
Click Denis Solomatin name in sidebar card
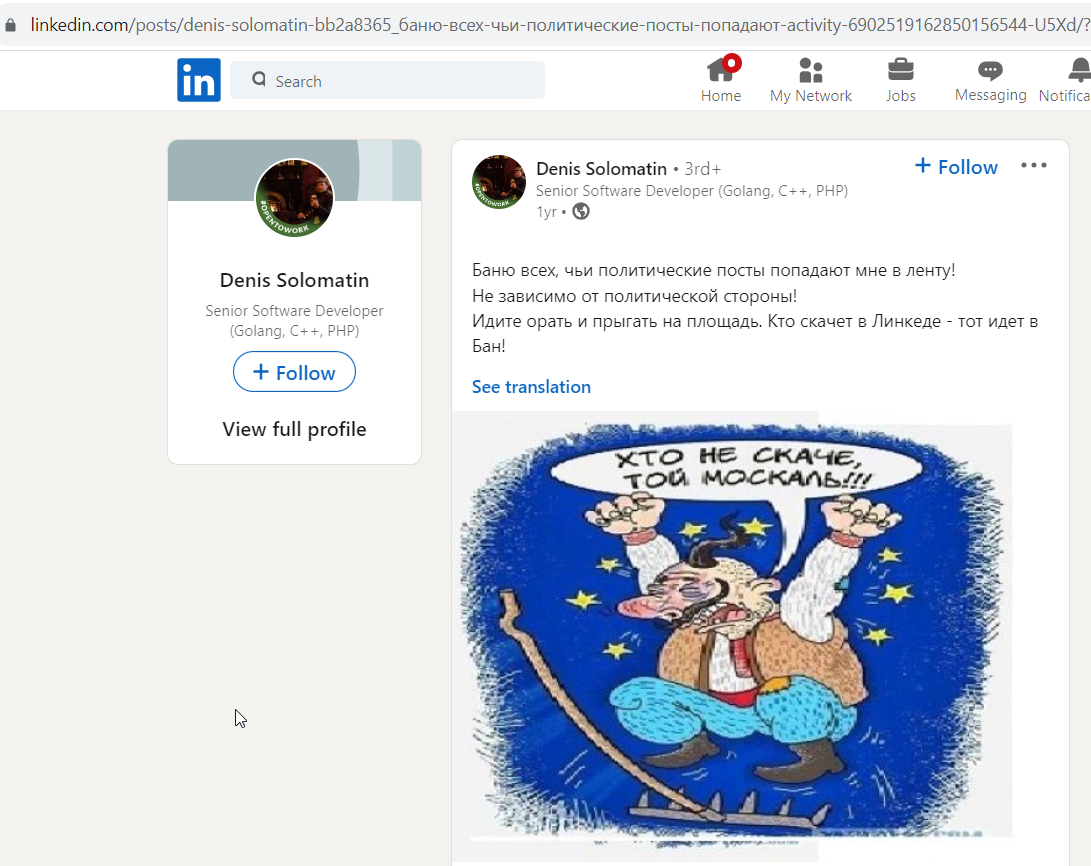click(x=294, y=280)
